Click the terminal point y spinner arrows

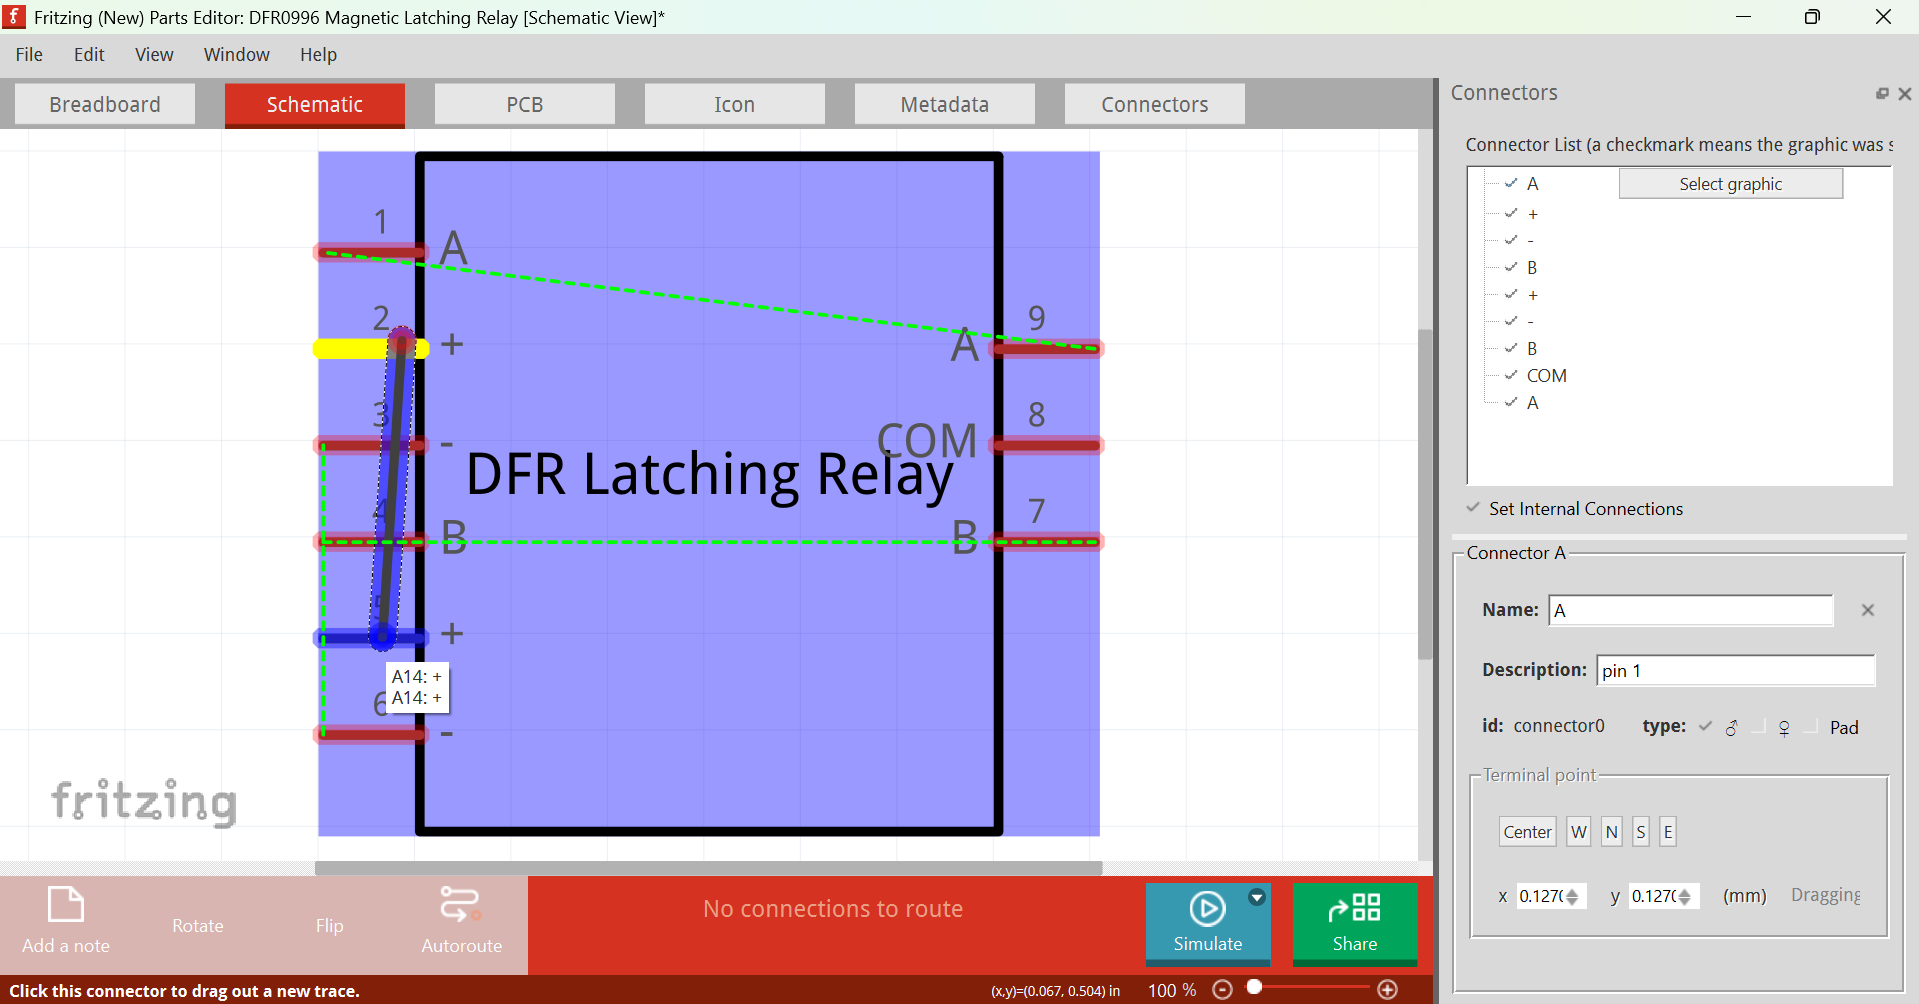[1685, 896]
